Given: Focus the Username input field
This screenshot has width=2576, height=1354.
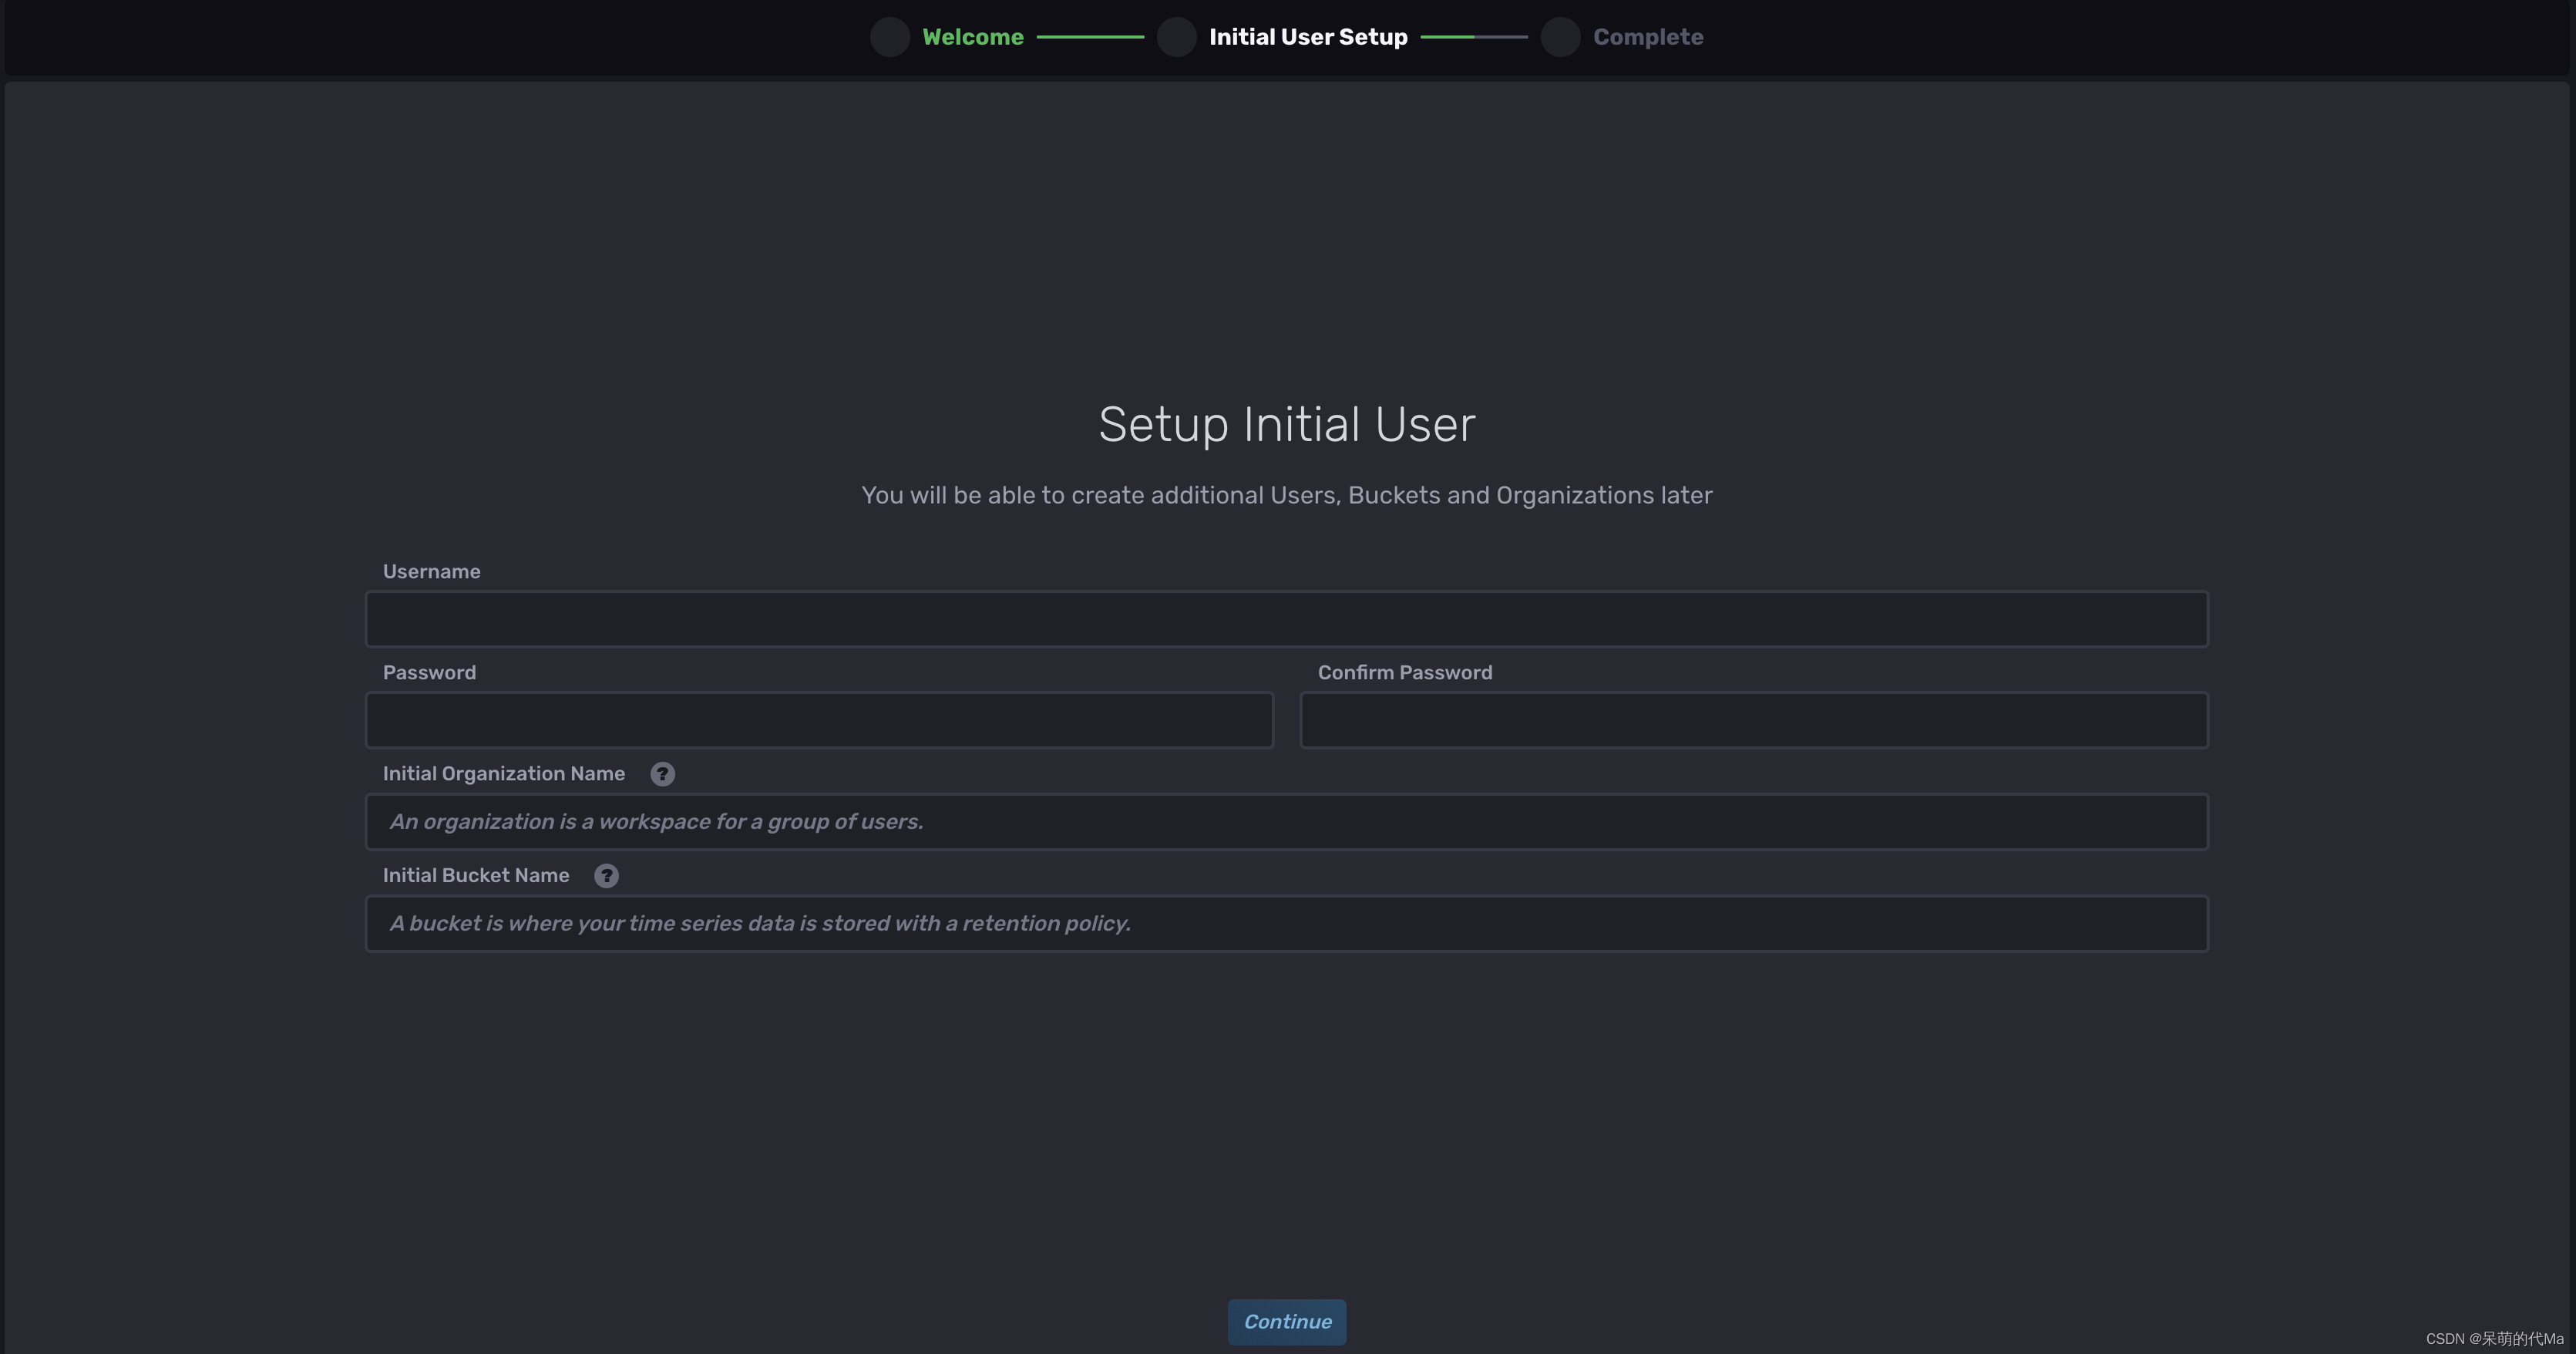Looking at the screenshot, I should tap(1287, 619).
